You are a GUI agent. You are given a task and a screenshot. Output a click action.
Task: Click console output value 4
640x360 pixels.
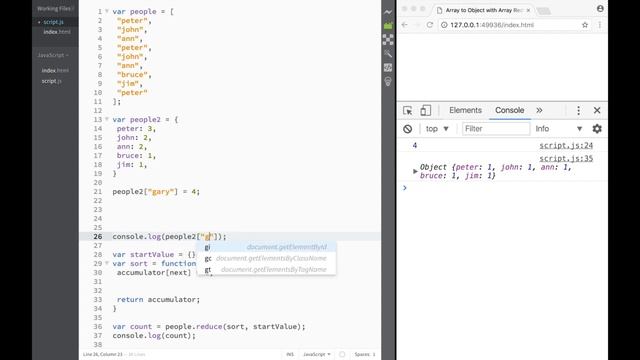415,145
